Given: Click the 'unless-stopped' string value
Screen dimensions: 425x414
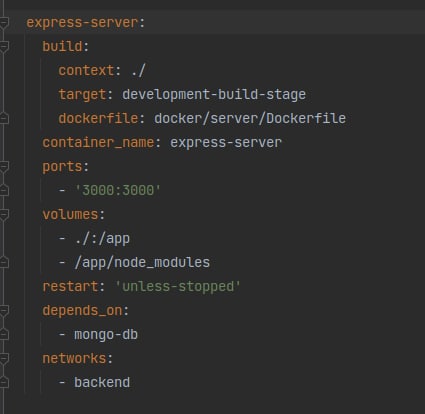Looking at the screenshot, I should coord(178,287).
